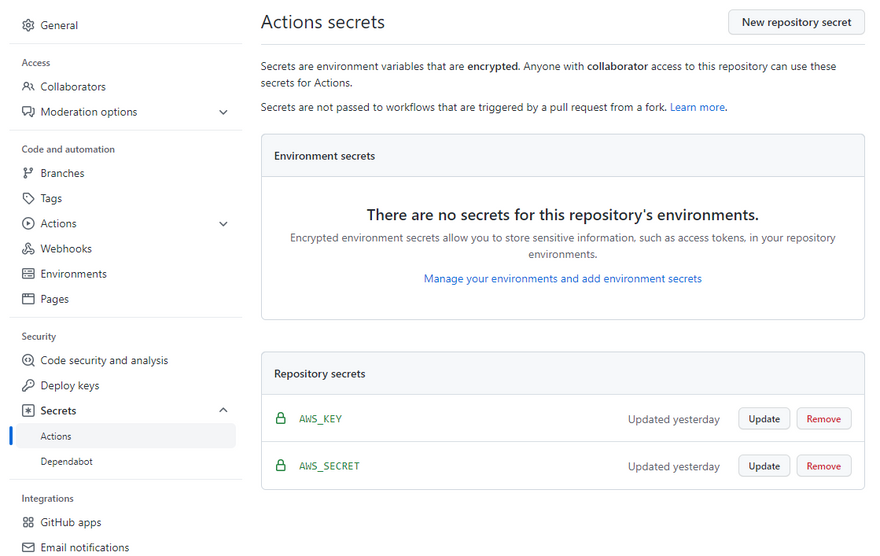The width and height of the screenshot is (880, 556).
Task: Click the AWS_KEY secret name
Action: tap(320, 419)
